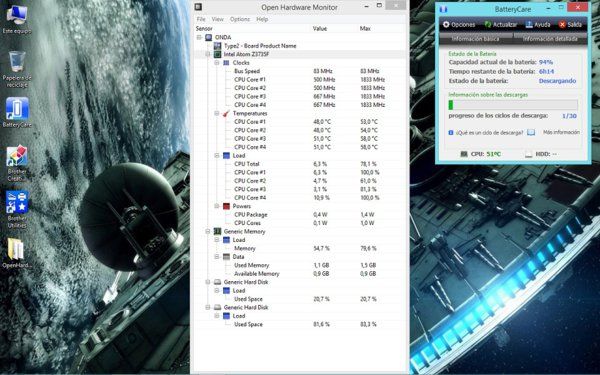Open BatteryCare Opciones
Screen dimensions: 600x375
(459, 24)
